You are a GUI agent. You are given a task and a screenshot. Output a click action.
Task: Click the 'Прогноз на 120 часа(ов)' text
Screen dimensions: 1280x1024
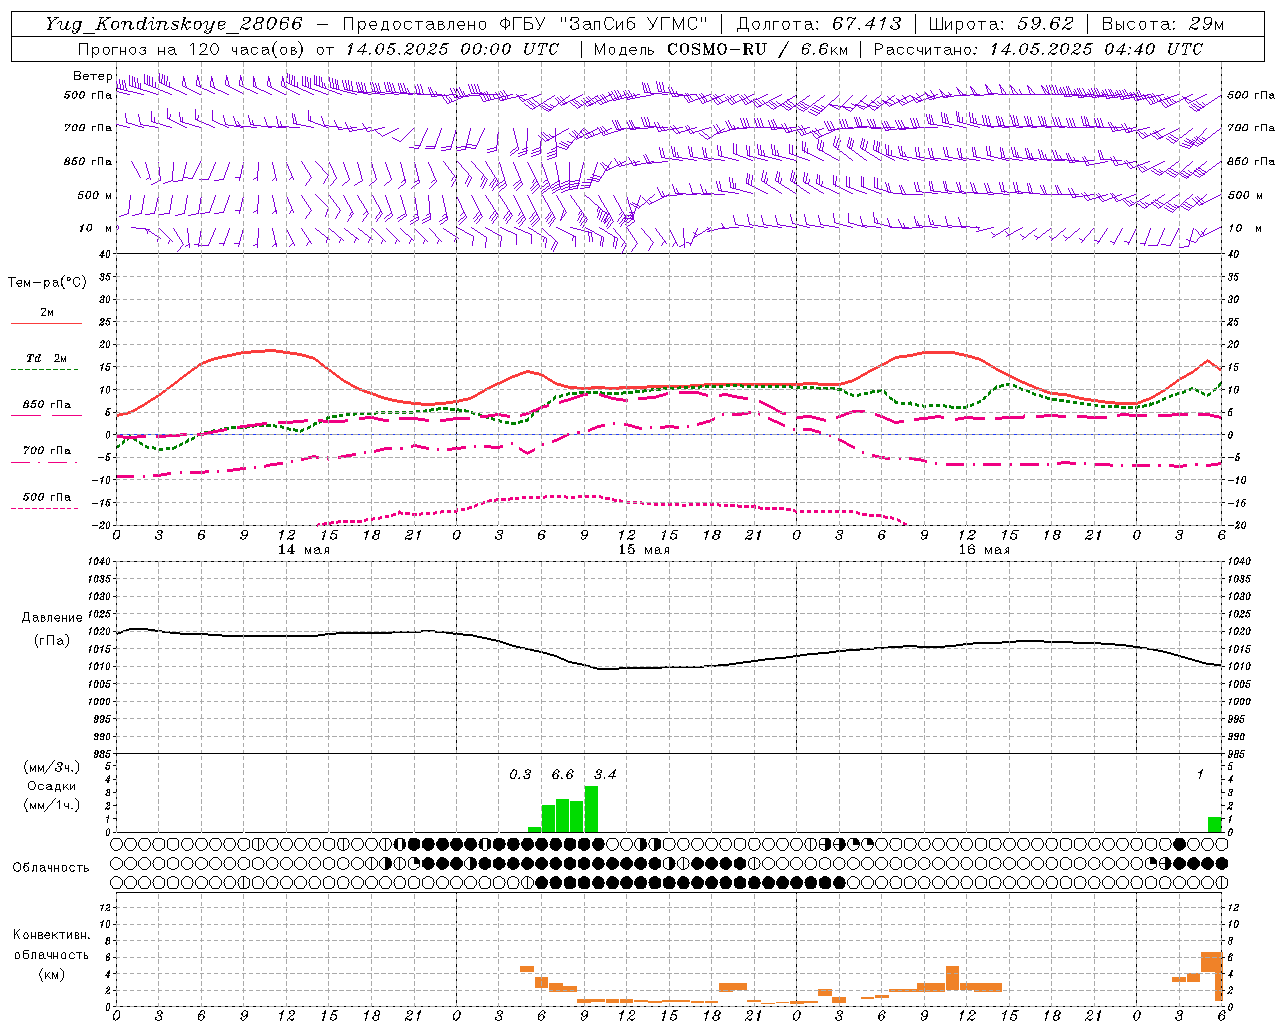pos(193,49)
